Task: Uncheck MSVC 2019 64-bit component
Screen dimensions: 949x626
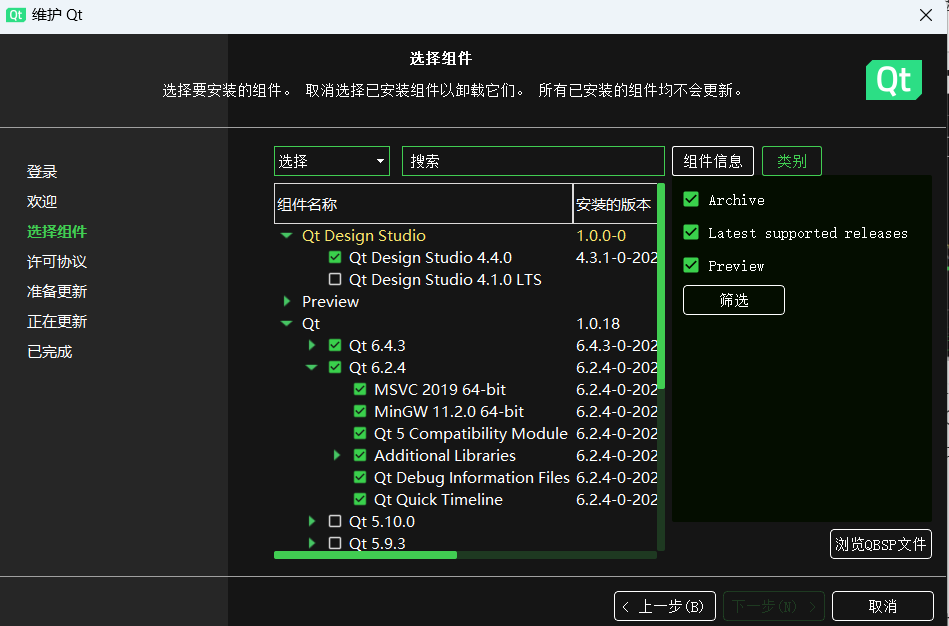Action: (x=360, y=389)
